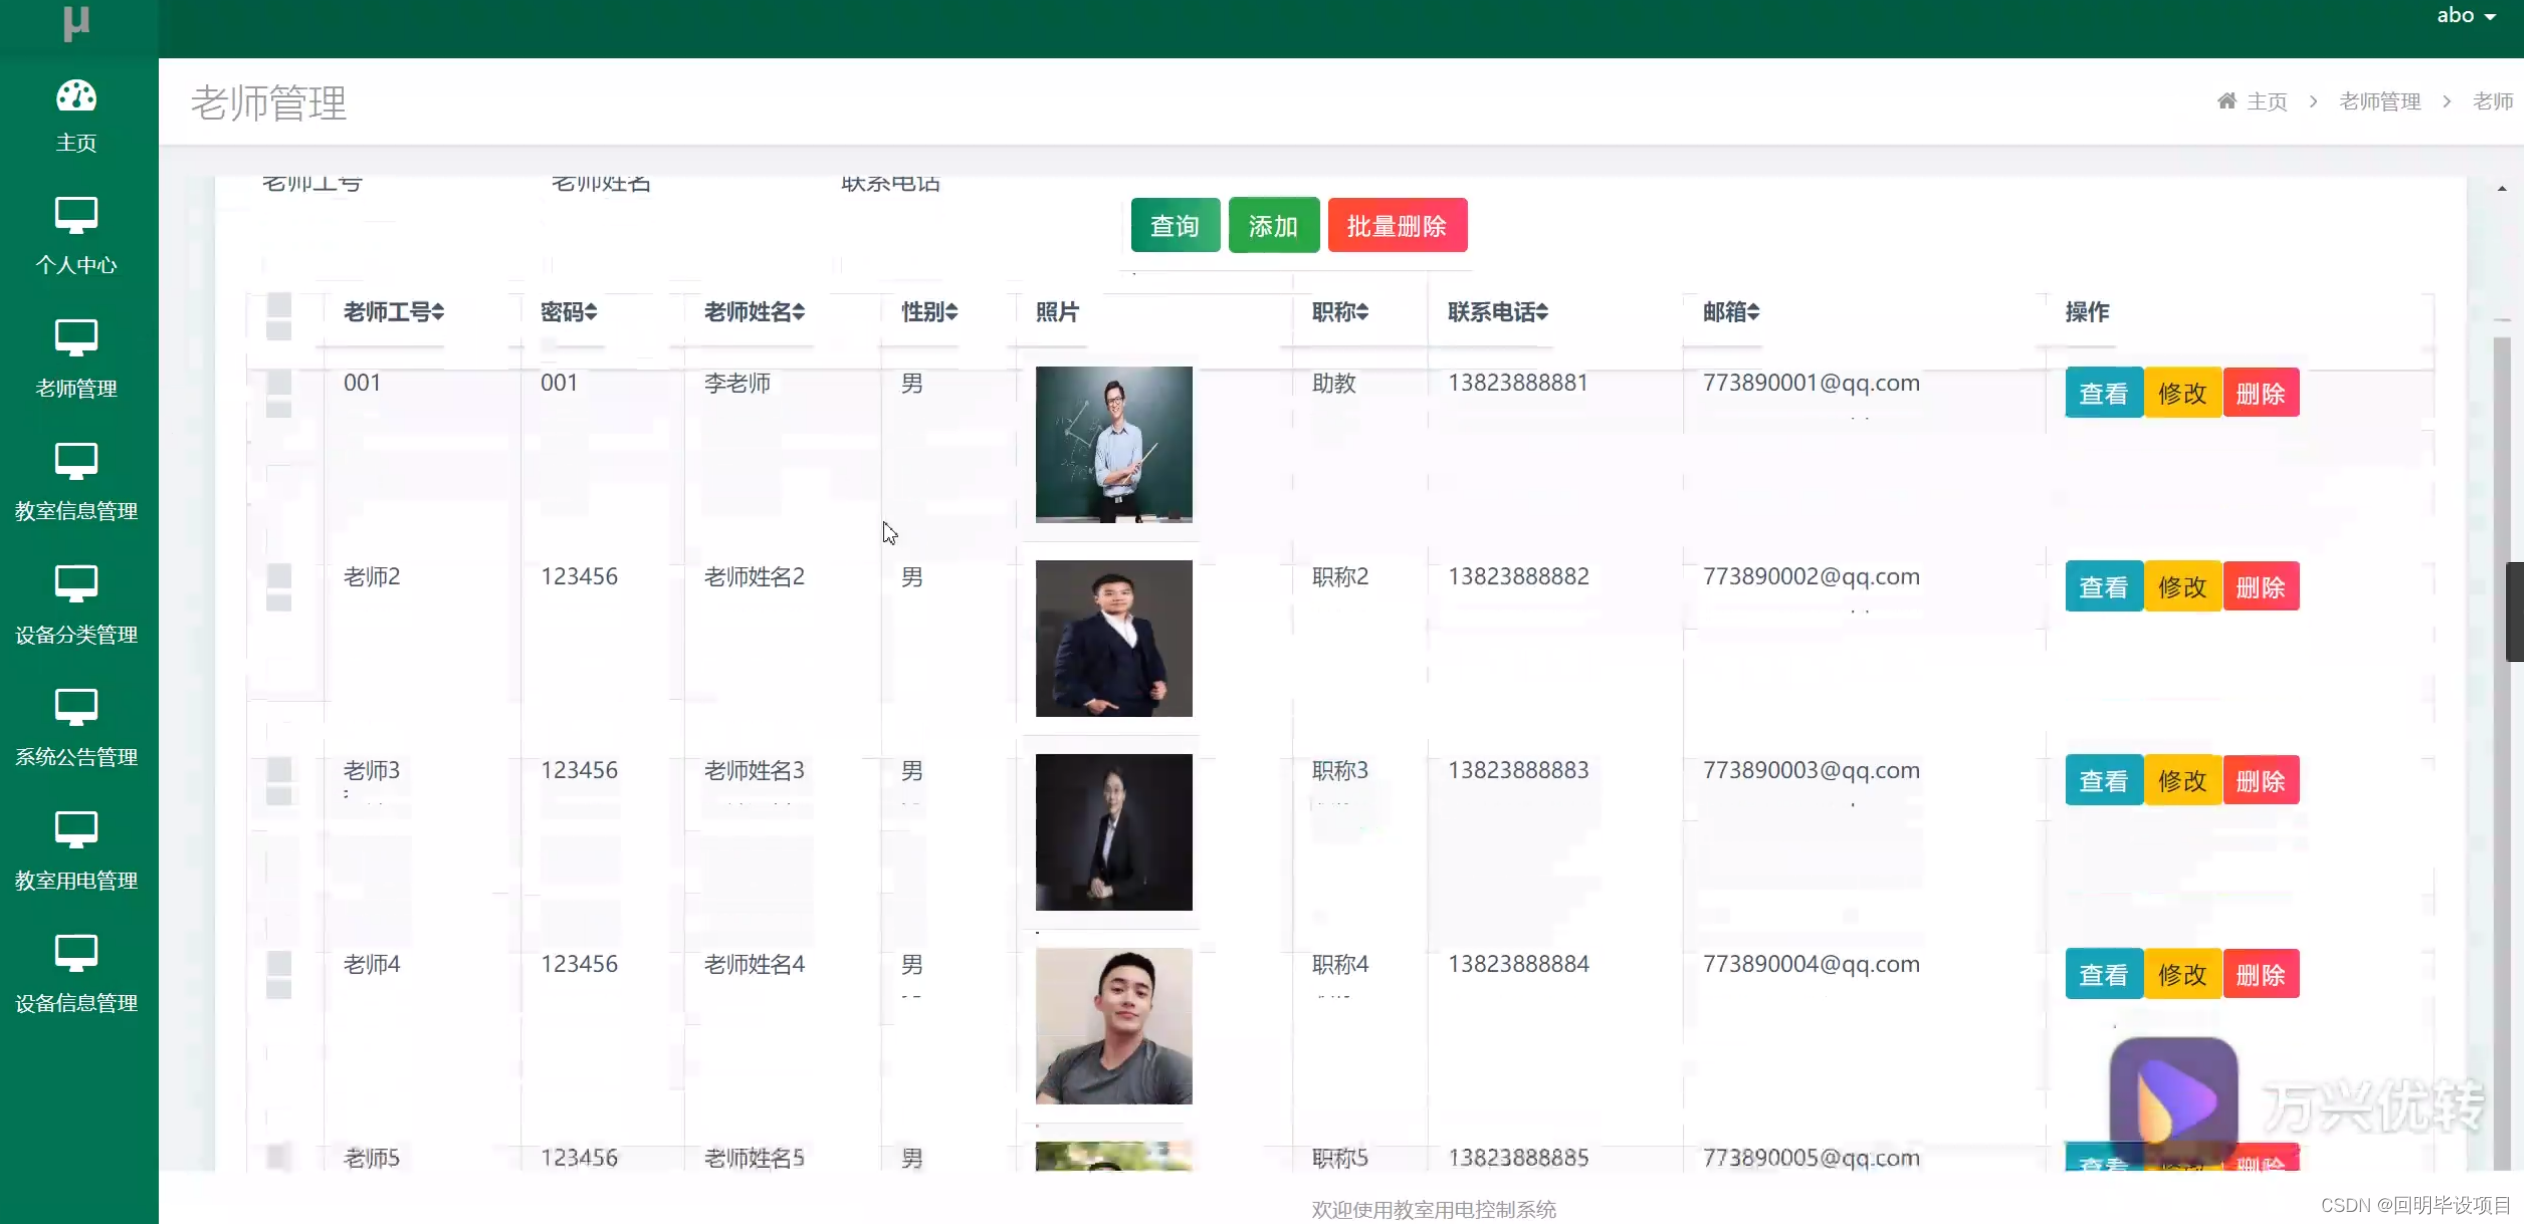The height and width of the screenshot is (1224, 2524).
Task: Click 老师管理 breadcrumb link
Action: pyautogui.click(x=2379, y=101)
